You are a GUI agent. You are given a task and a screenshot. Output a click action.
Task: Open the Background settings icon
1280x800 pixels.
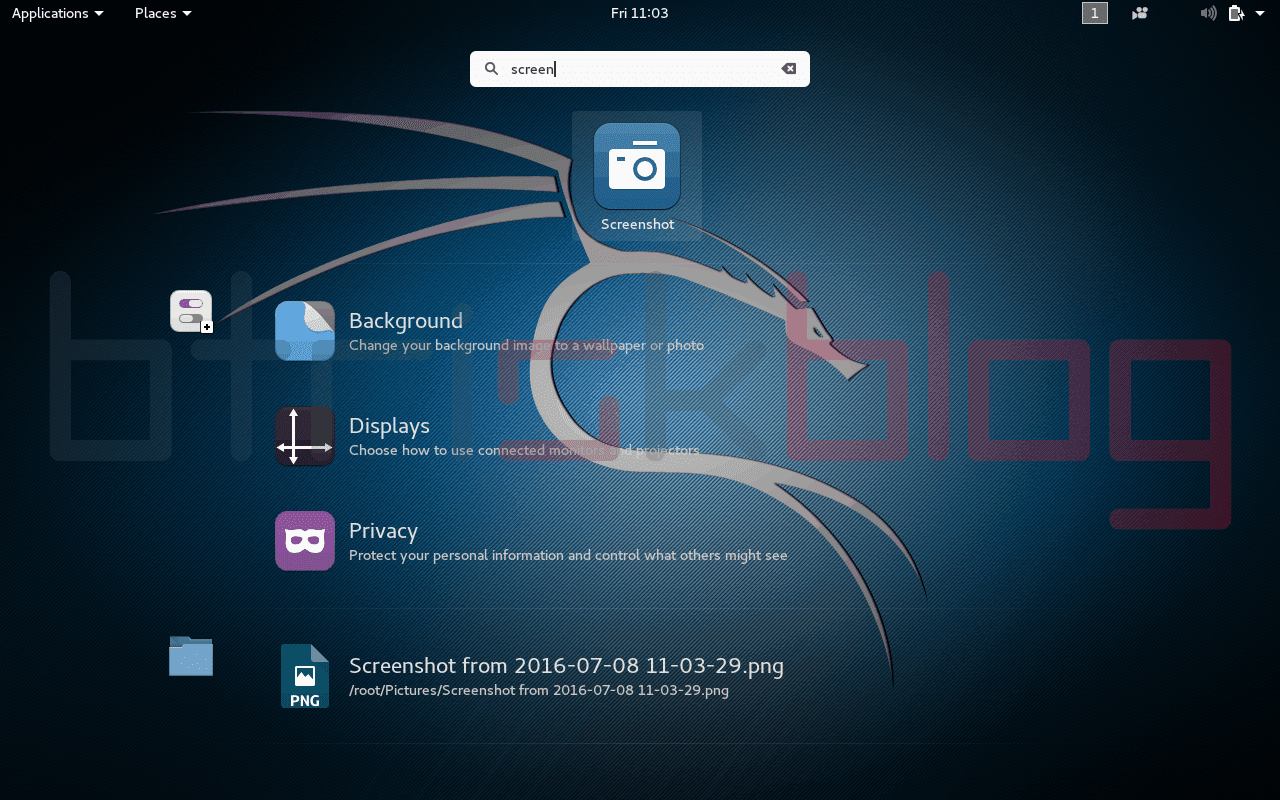pyautogui.click(x=305, y=331)
